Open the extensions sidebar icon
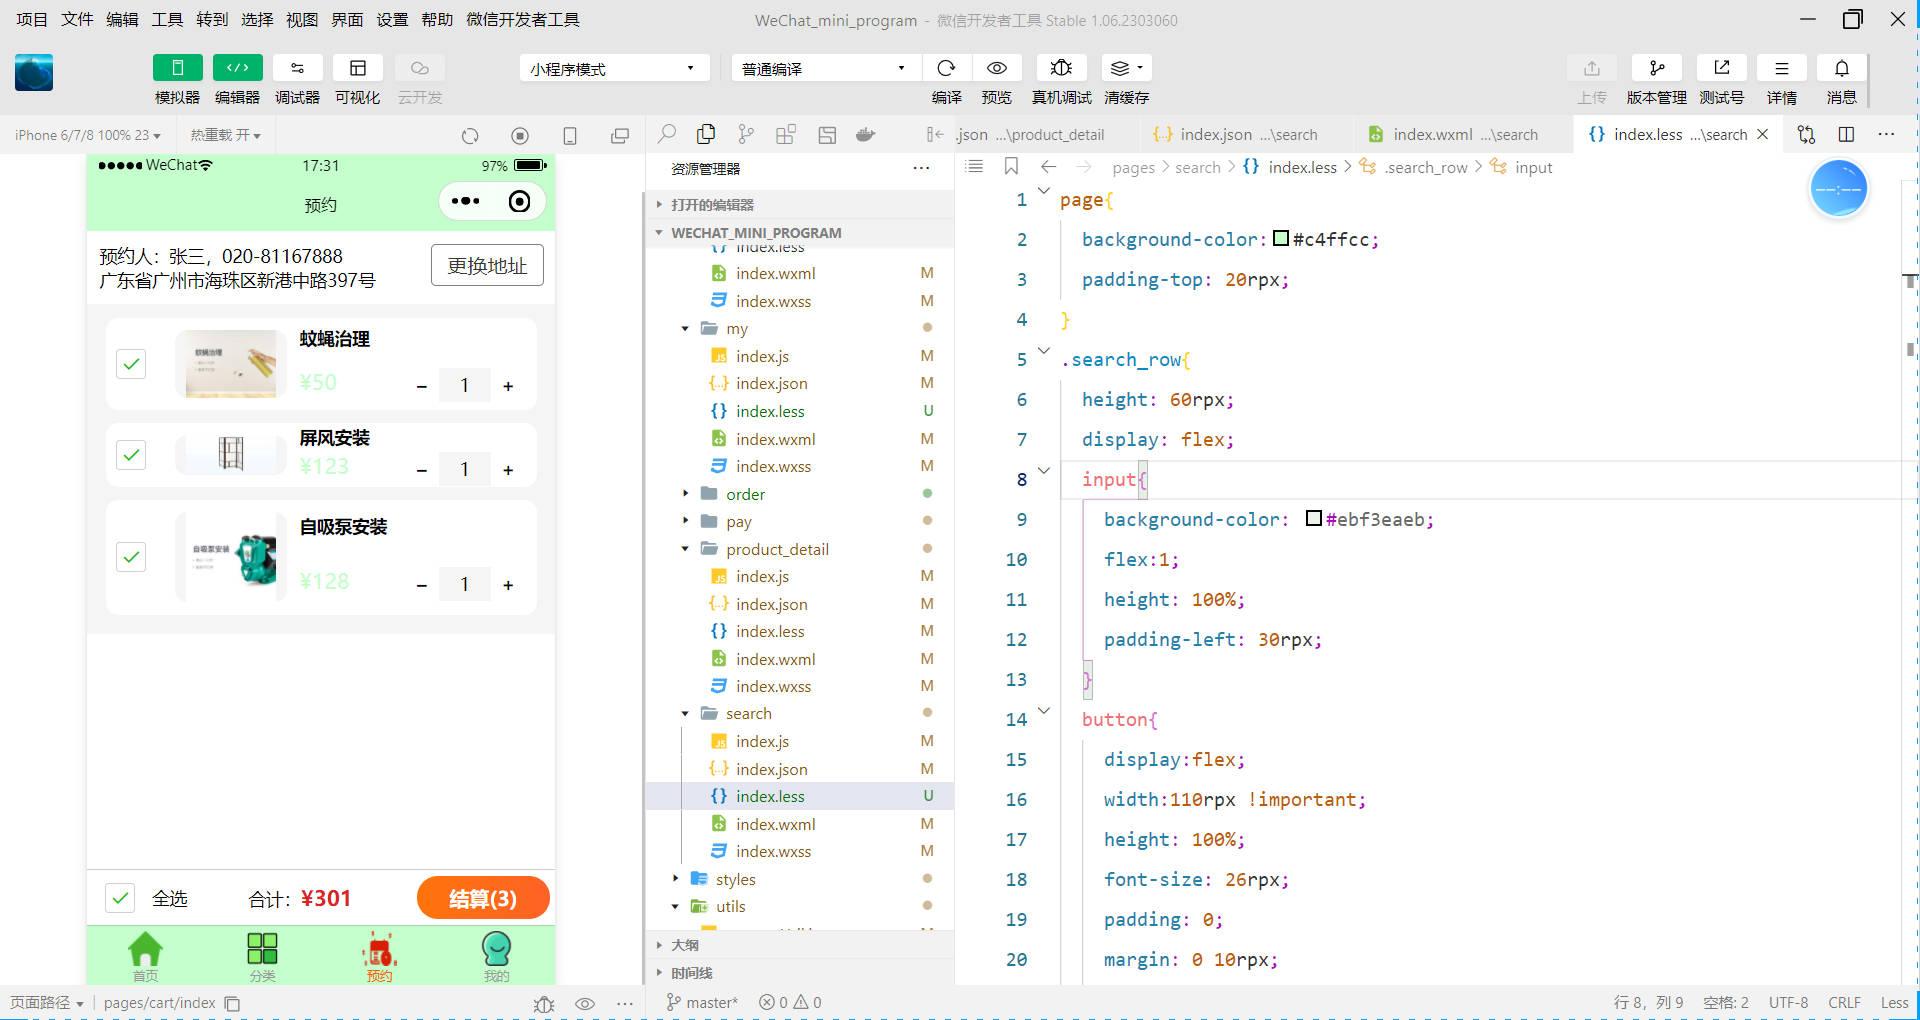 coord(786,134)
